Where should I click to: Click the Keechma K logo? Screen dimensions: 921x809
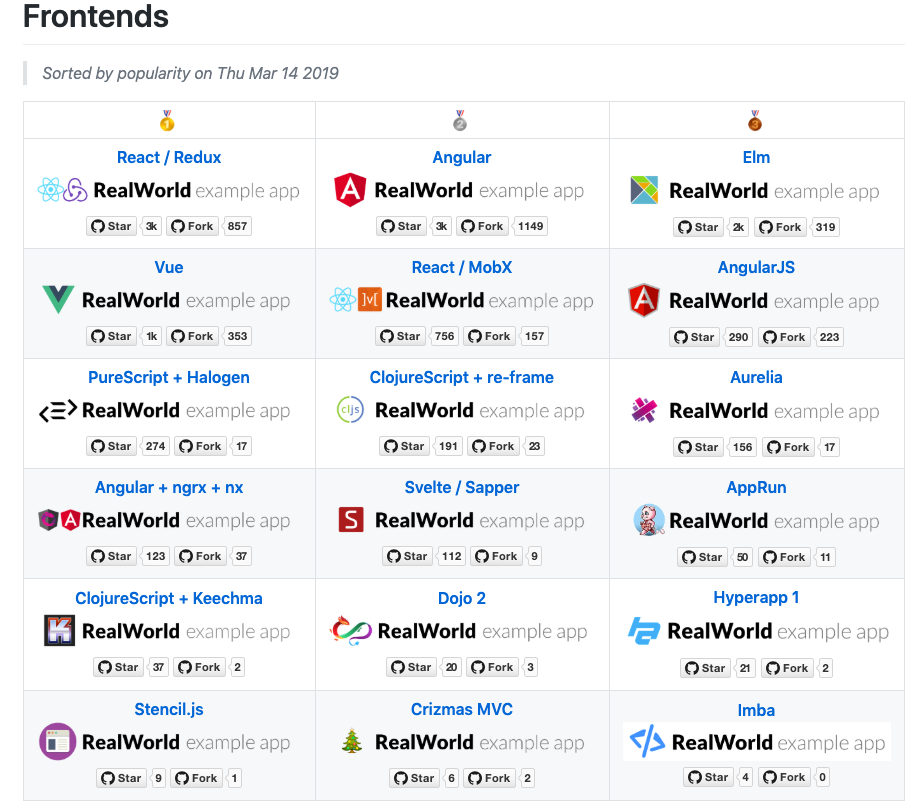pos(59,630)
